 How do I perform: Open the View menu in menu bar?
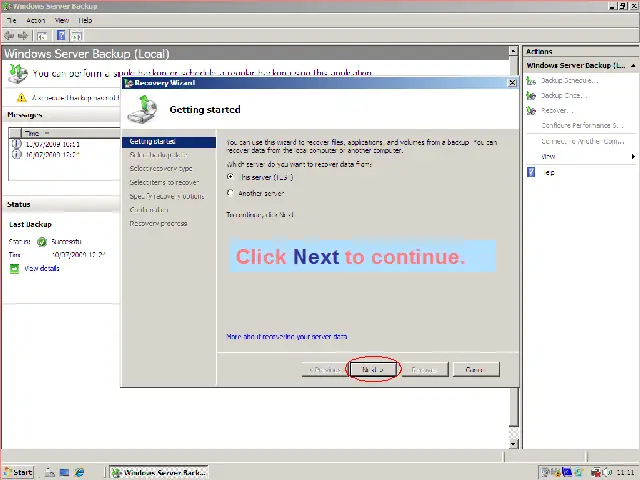[62, 20]
